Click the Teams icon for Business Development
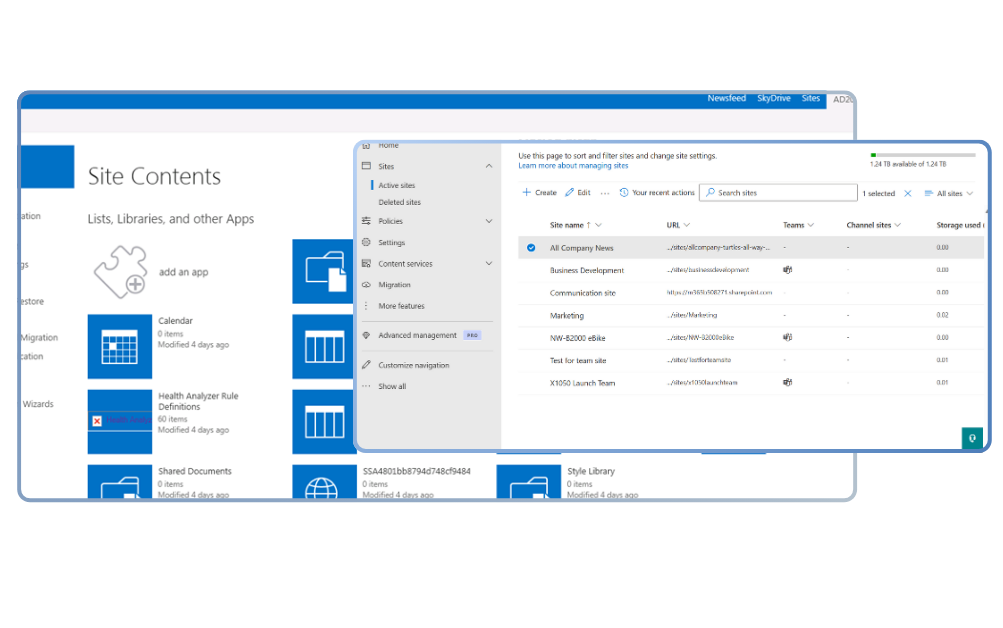 788,270
